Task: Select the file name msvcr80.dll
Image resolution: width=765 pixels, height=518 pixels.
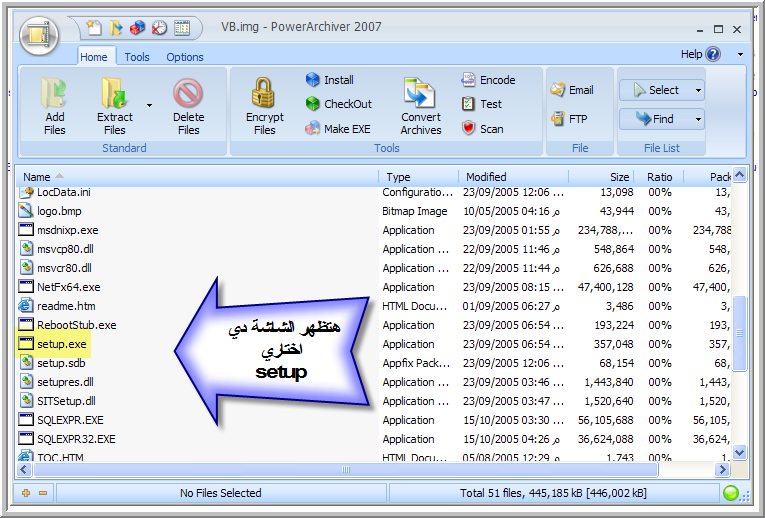Action: pos(64,268)
